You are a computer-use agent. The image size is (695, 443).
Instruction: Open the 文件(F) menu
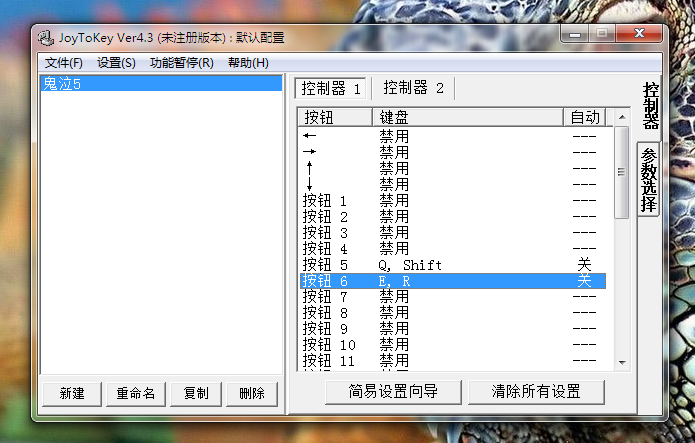coord(64,63)
